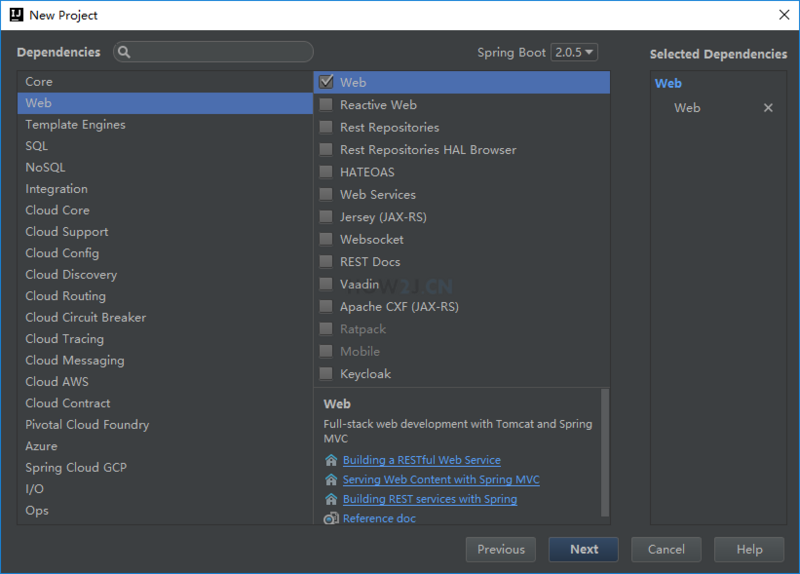Image resolution: width=800 pixels, height=574 pixels.
Task: Click the home icon beside Building a RESTful Web Service
Action: 331,461
